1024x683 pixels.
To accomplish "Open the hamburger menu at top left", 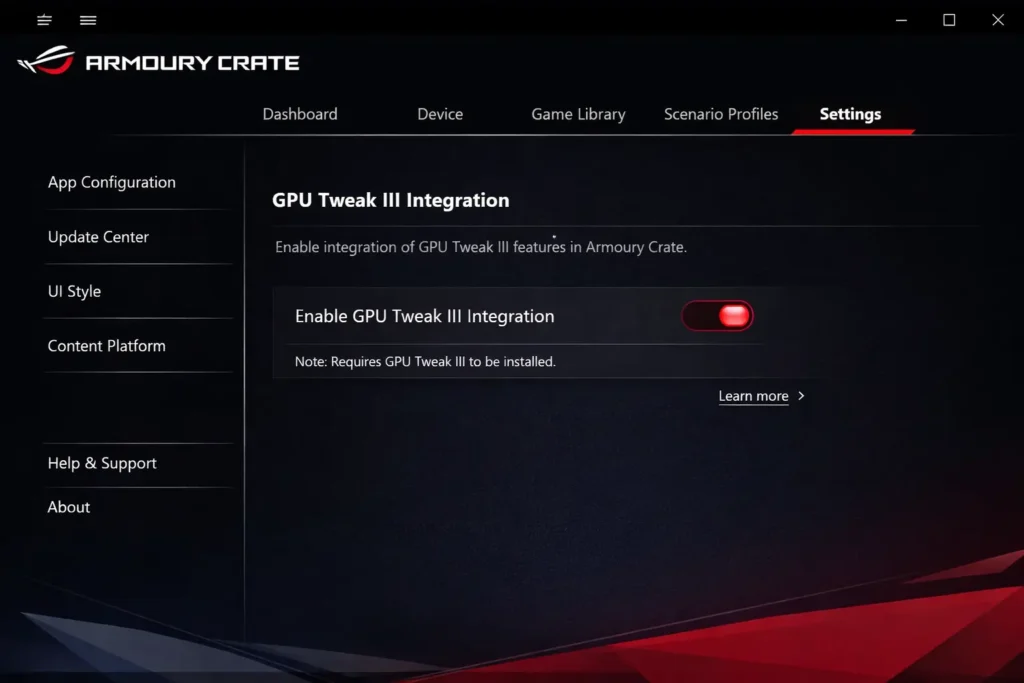I will click(88, 20).
